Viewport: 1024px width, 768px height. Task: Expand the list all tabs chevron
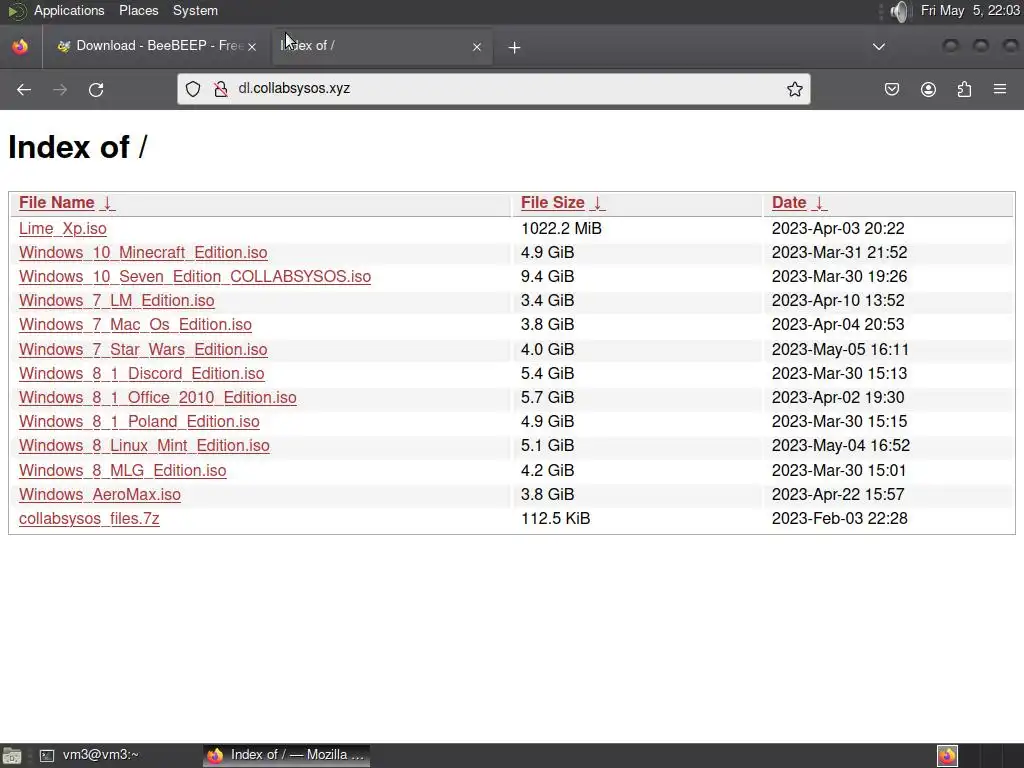879,46
